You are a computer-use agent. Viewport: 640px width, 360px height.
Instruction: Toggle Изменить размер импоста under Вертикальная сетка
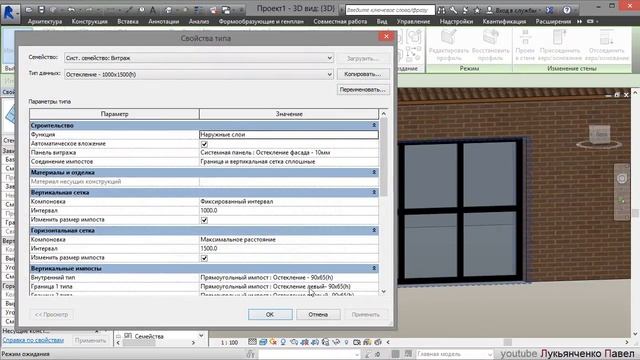[204, 220]
